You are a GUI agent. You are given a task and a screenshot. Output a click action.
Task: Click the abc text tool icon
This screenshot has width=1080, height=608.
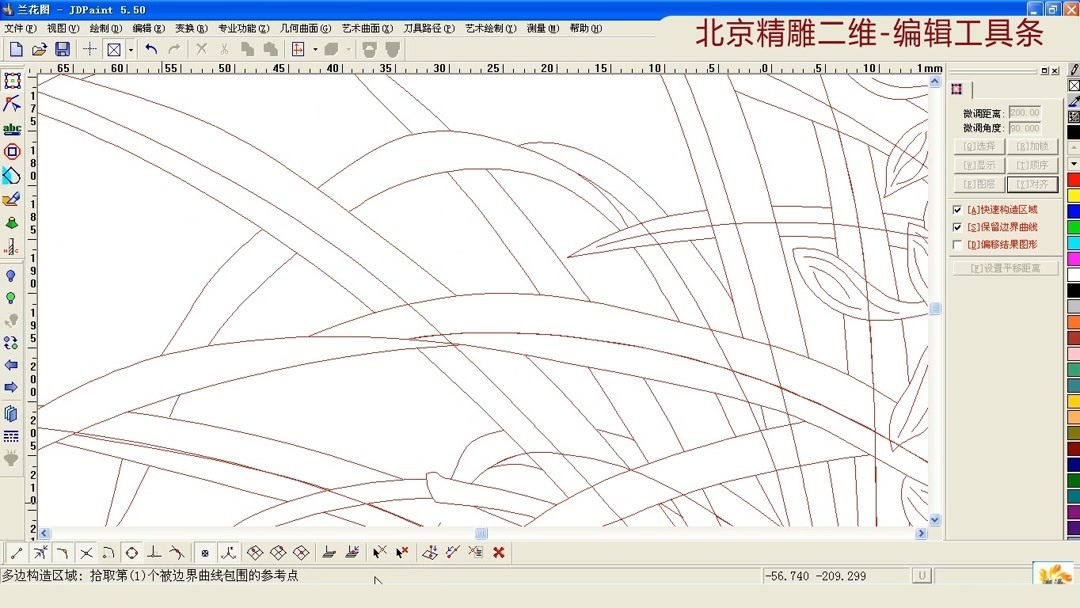tap(13, 129)
